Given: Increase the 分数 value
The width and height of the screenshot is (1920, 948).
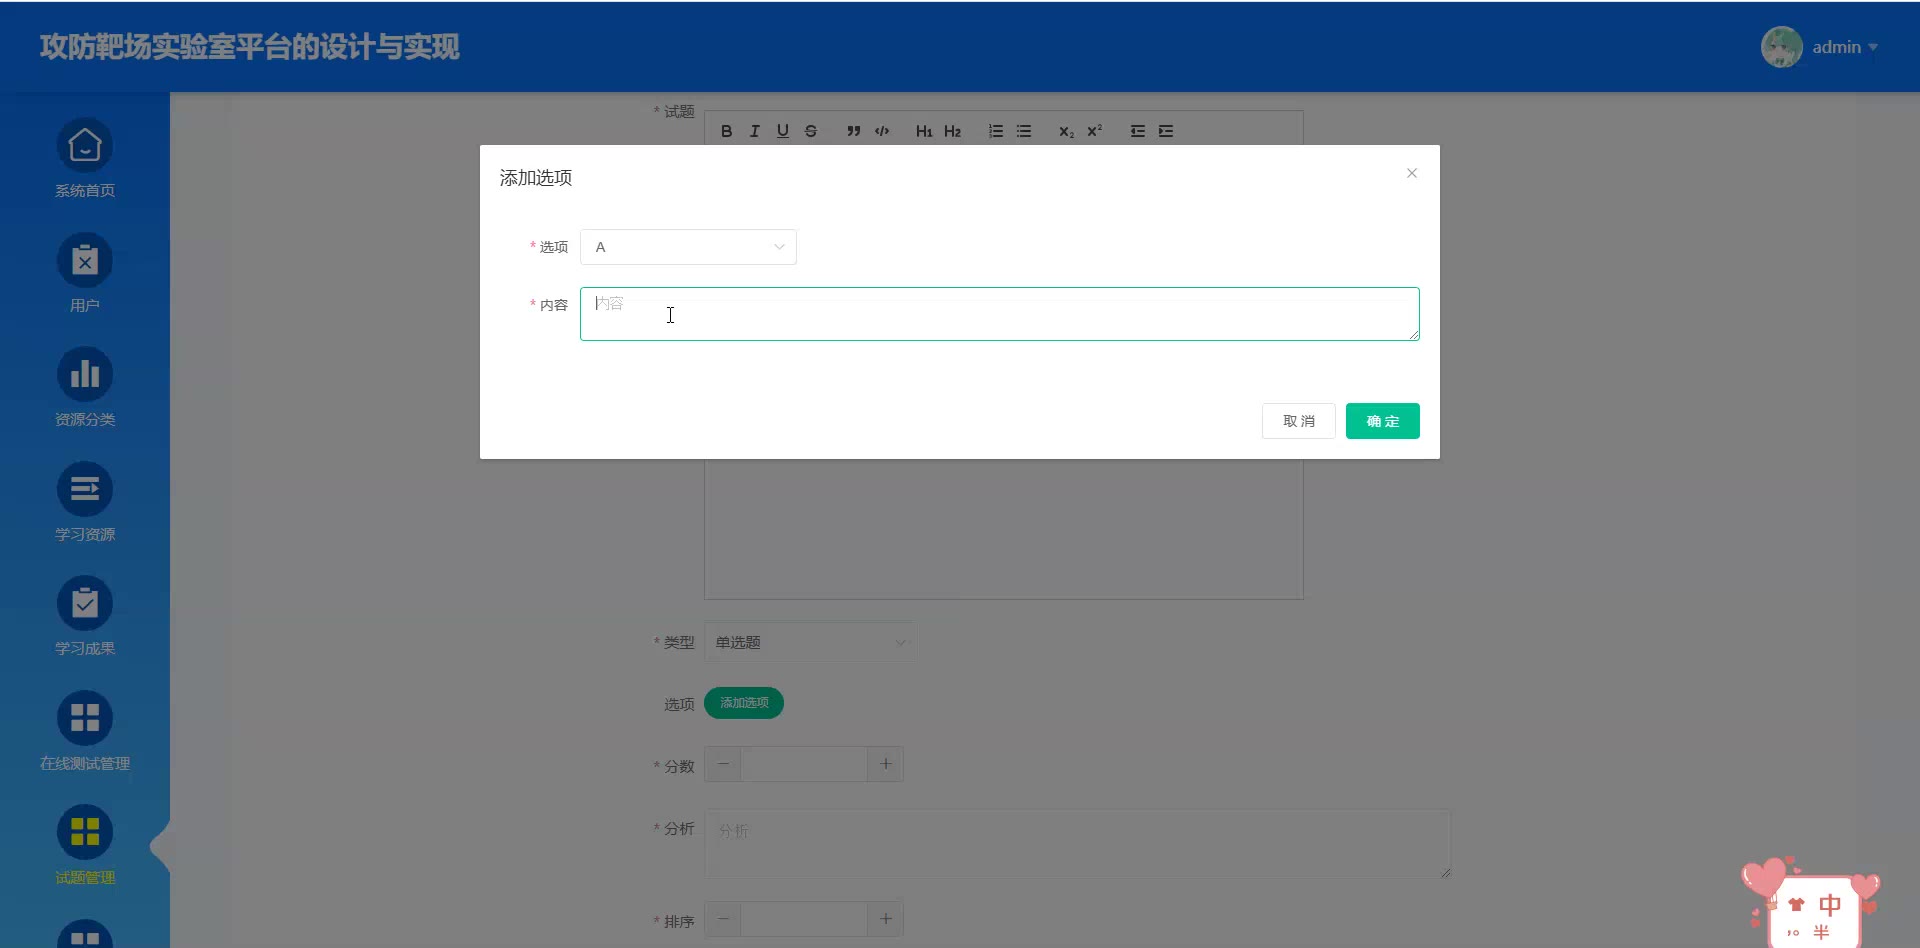Looking at the screenshot, I should pos(885,764).
